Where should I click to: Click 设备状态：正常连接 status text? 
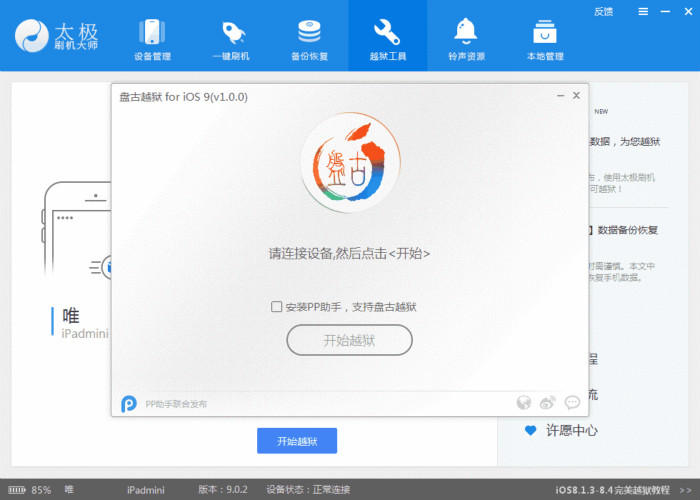pyautogui.click(x=308, y=490)
